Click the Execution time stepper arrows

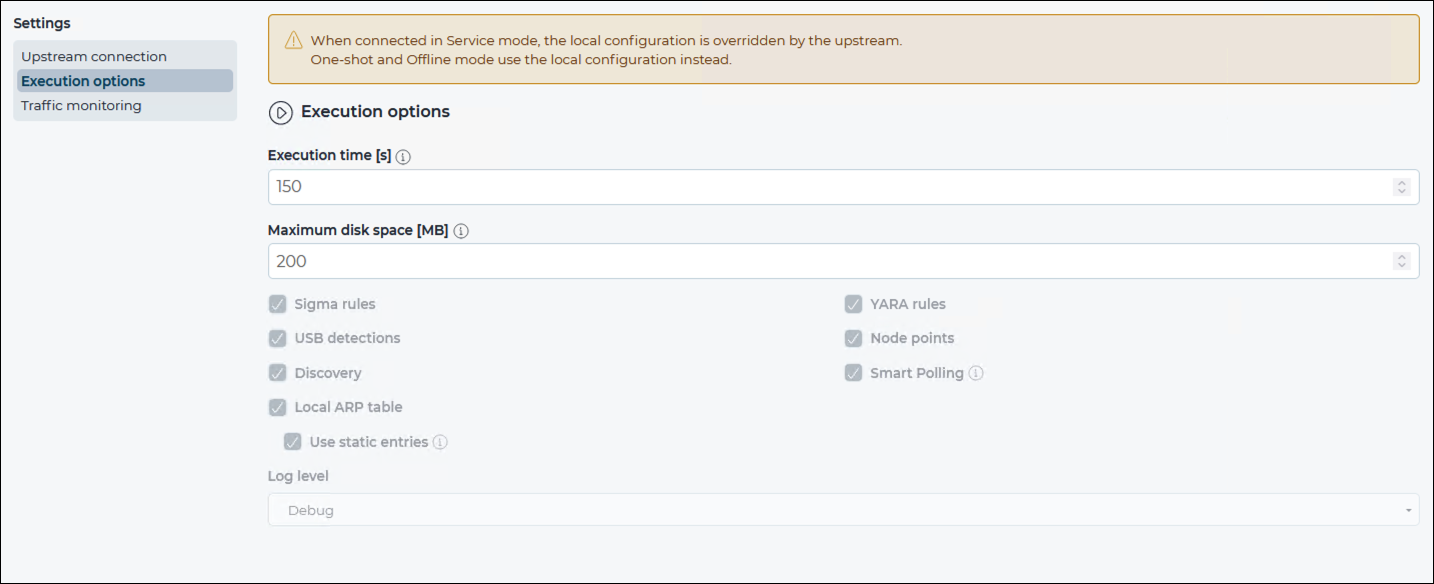coord(1401,187)
